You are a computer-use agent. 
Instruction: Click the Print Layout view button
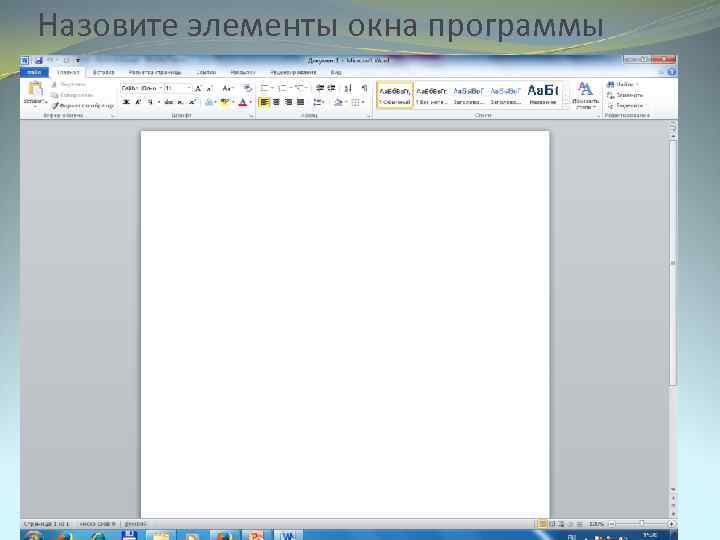coord(542,524)
